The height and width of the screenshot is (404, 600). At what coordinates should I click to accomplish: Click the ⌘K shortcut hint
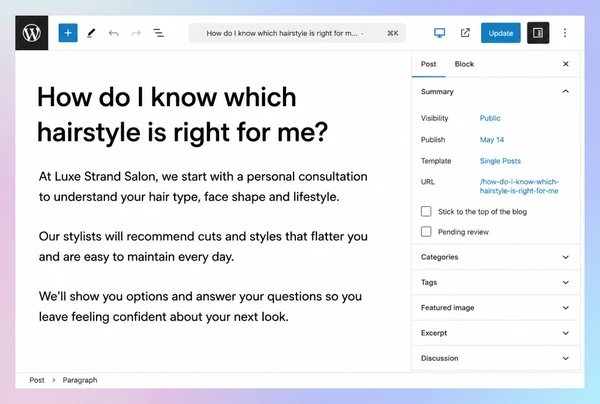coord(393,33)
